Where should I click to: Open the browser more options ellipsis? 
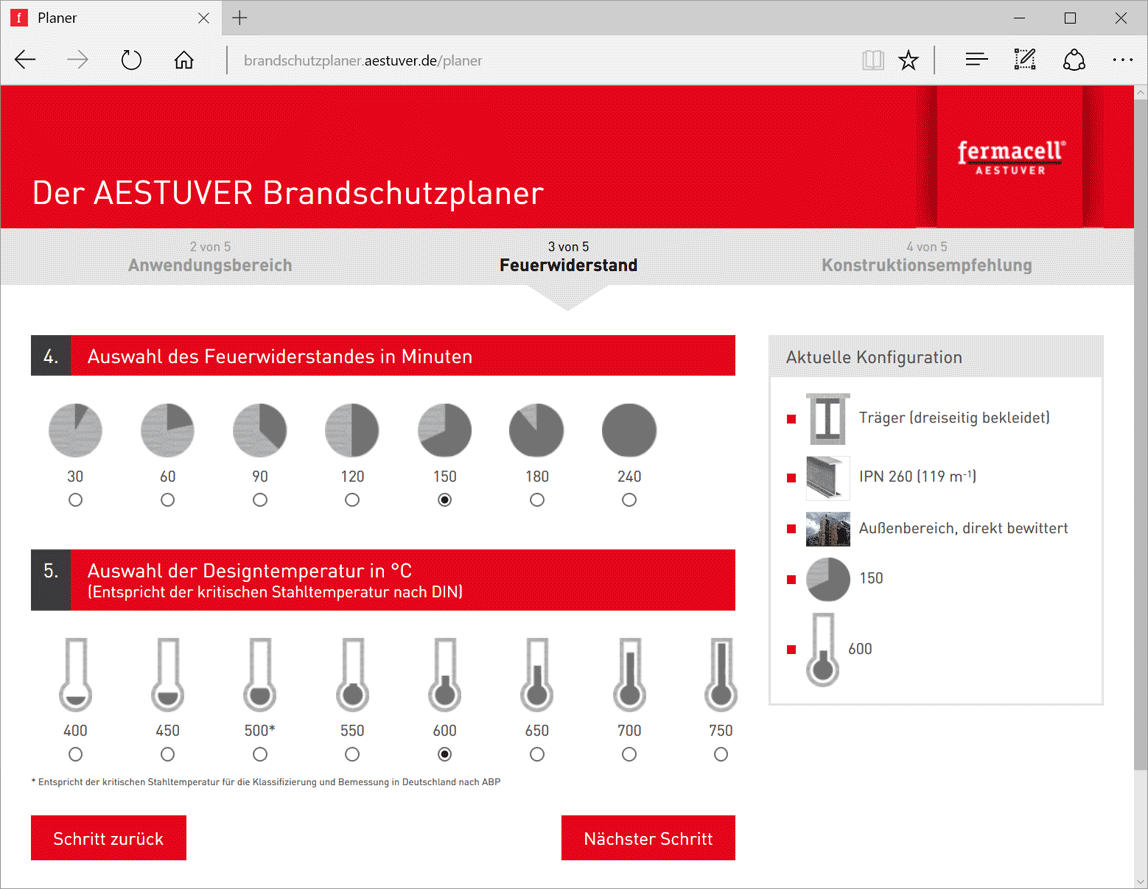tap(1122, 60)
